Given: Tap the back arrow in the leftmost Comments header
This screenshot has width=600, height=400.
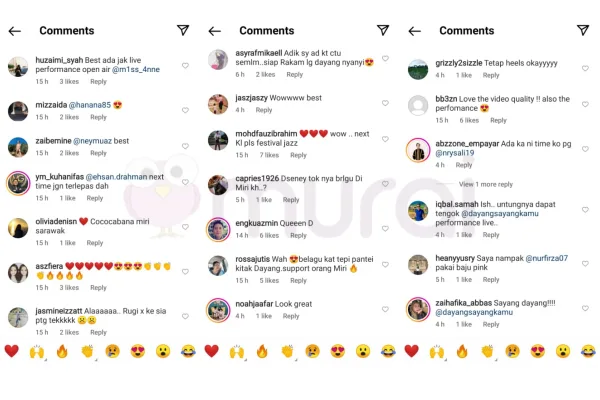Looking at the screenshot, I should point(15,31).
